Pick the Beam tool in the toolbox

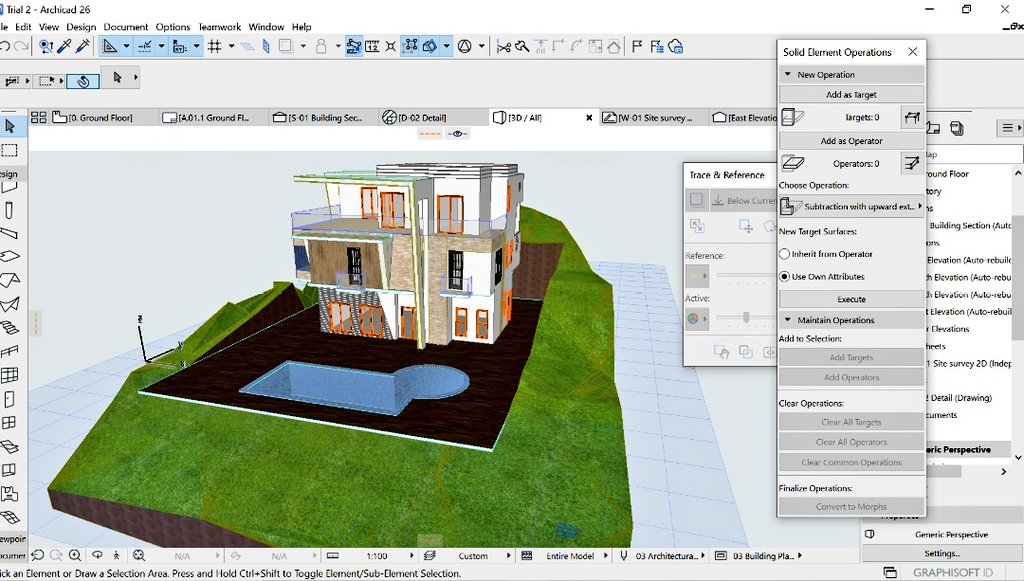coord(9,234)
